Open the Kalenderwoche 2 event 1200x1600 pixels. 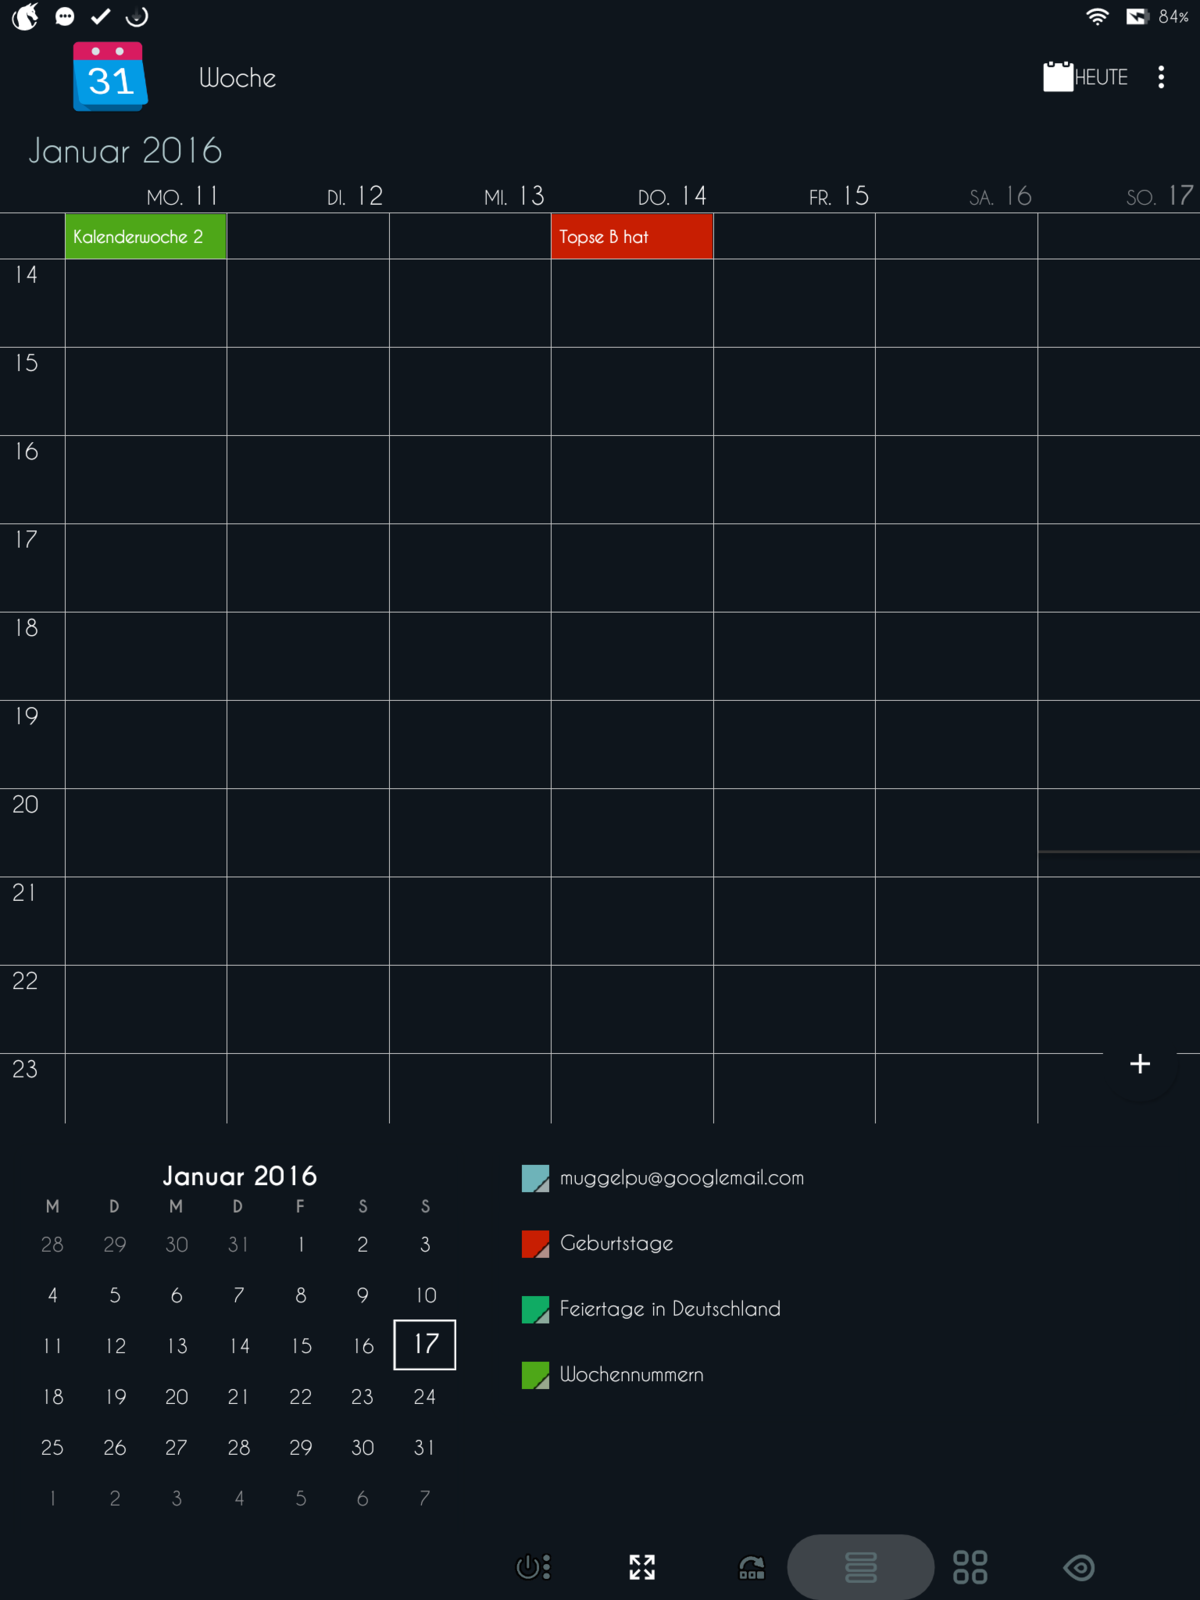click(146, 237)
